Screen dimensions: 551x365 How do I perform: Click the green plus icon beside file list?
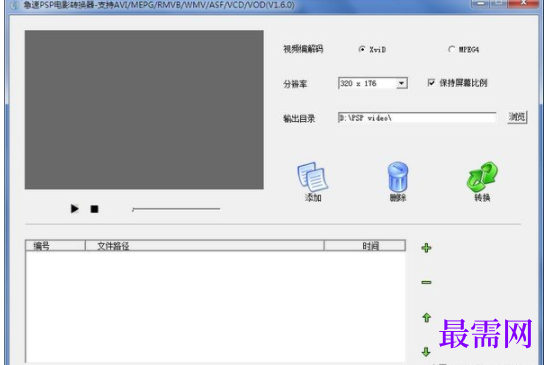click(x=426, y=248)
